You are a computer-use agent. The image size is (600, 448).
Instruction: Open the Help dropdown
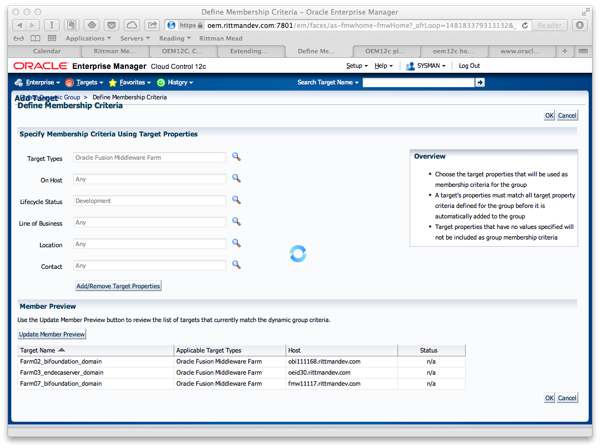(x=383, y=66)
